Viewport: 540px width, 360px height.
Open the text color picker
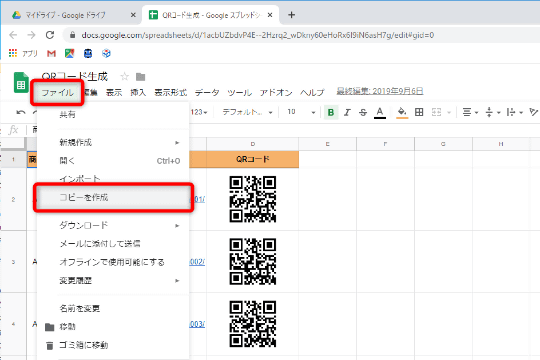(x=380, y=112)
